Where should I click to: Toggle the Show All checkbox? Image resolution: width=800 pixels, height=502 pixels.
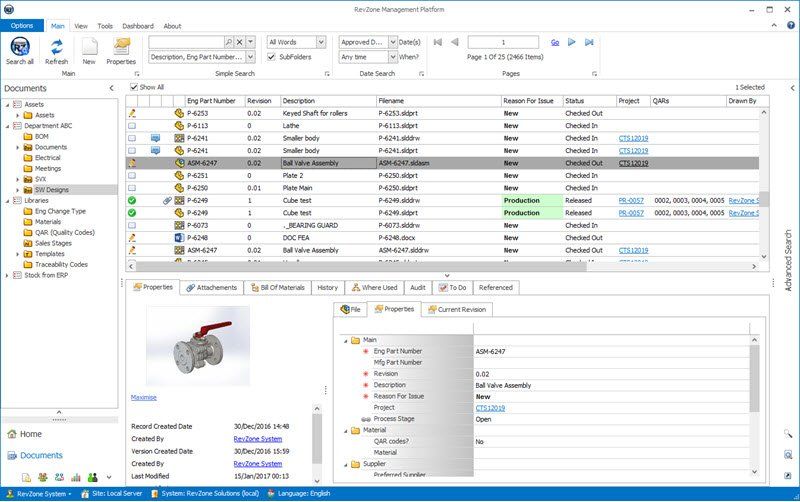tap(134, 87)
